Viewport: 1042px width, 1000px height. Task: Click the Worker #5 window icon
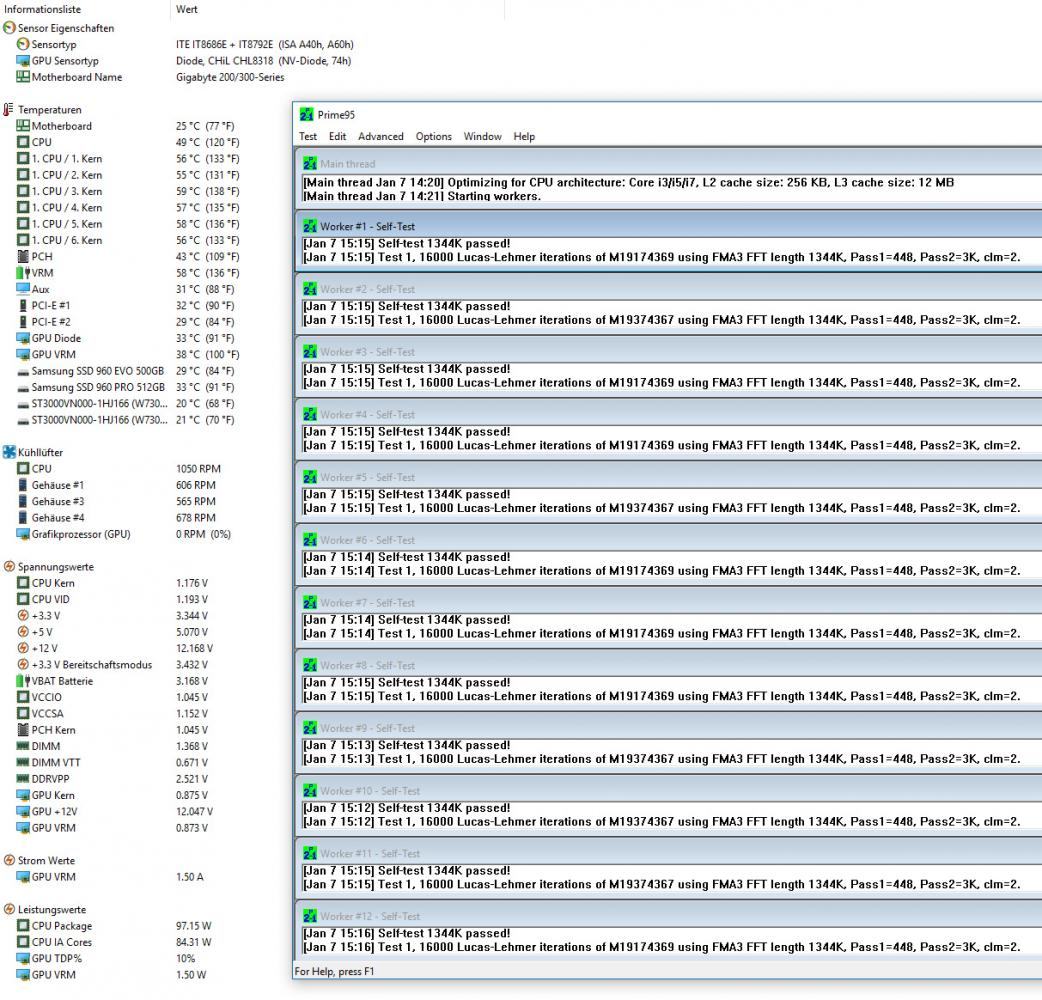tap(310, 477)
